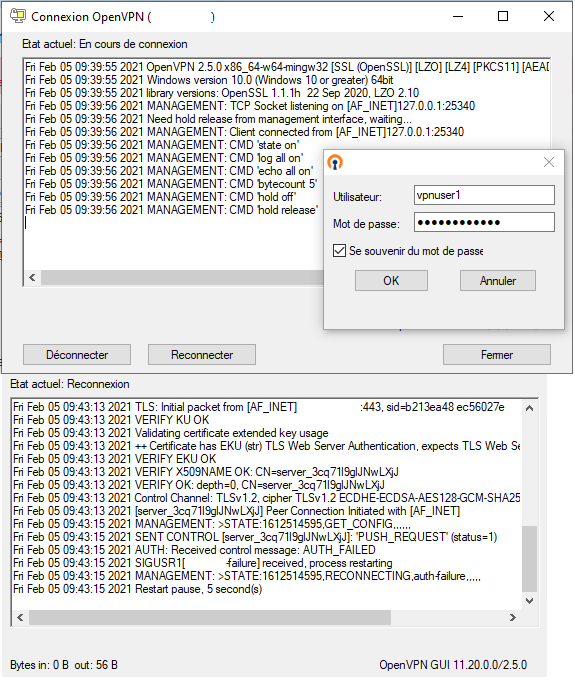Click the lower log vertical scrollbar thumb
This screenshot has width=575, height=689.
pos(531,560)
